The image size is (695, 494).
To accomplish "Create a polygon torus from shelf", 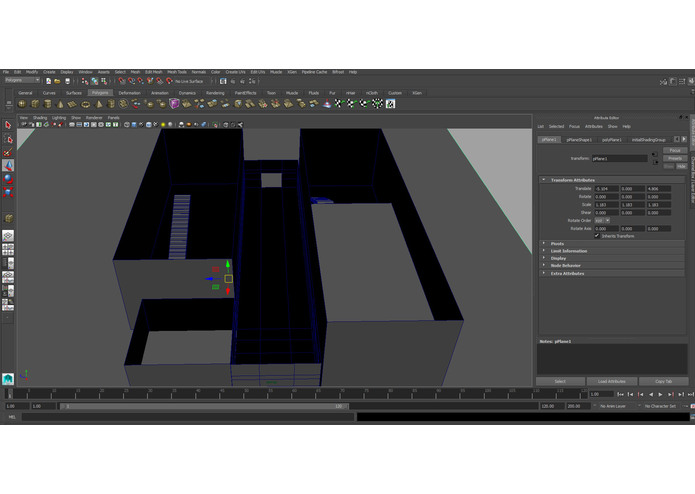I will 86,104.
